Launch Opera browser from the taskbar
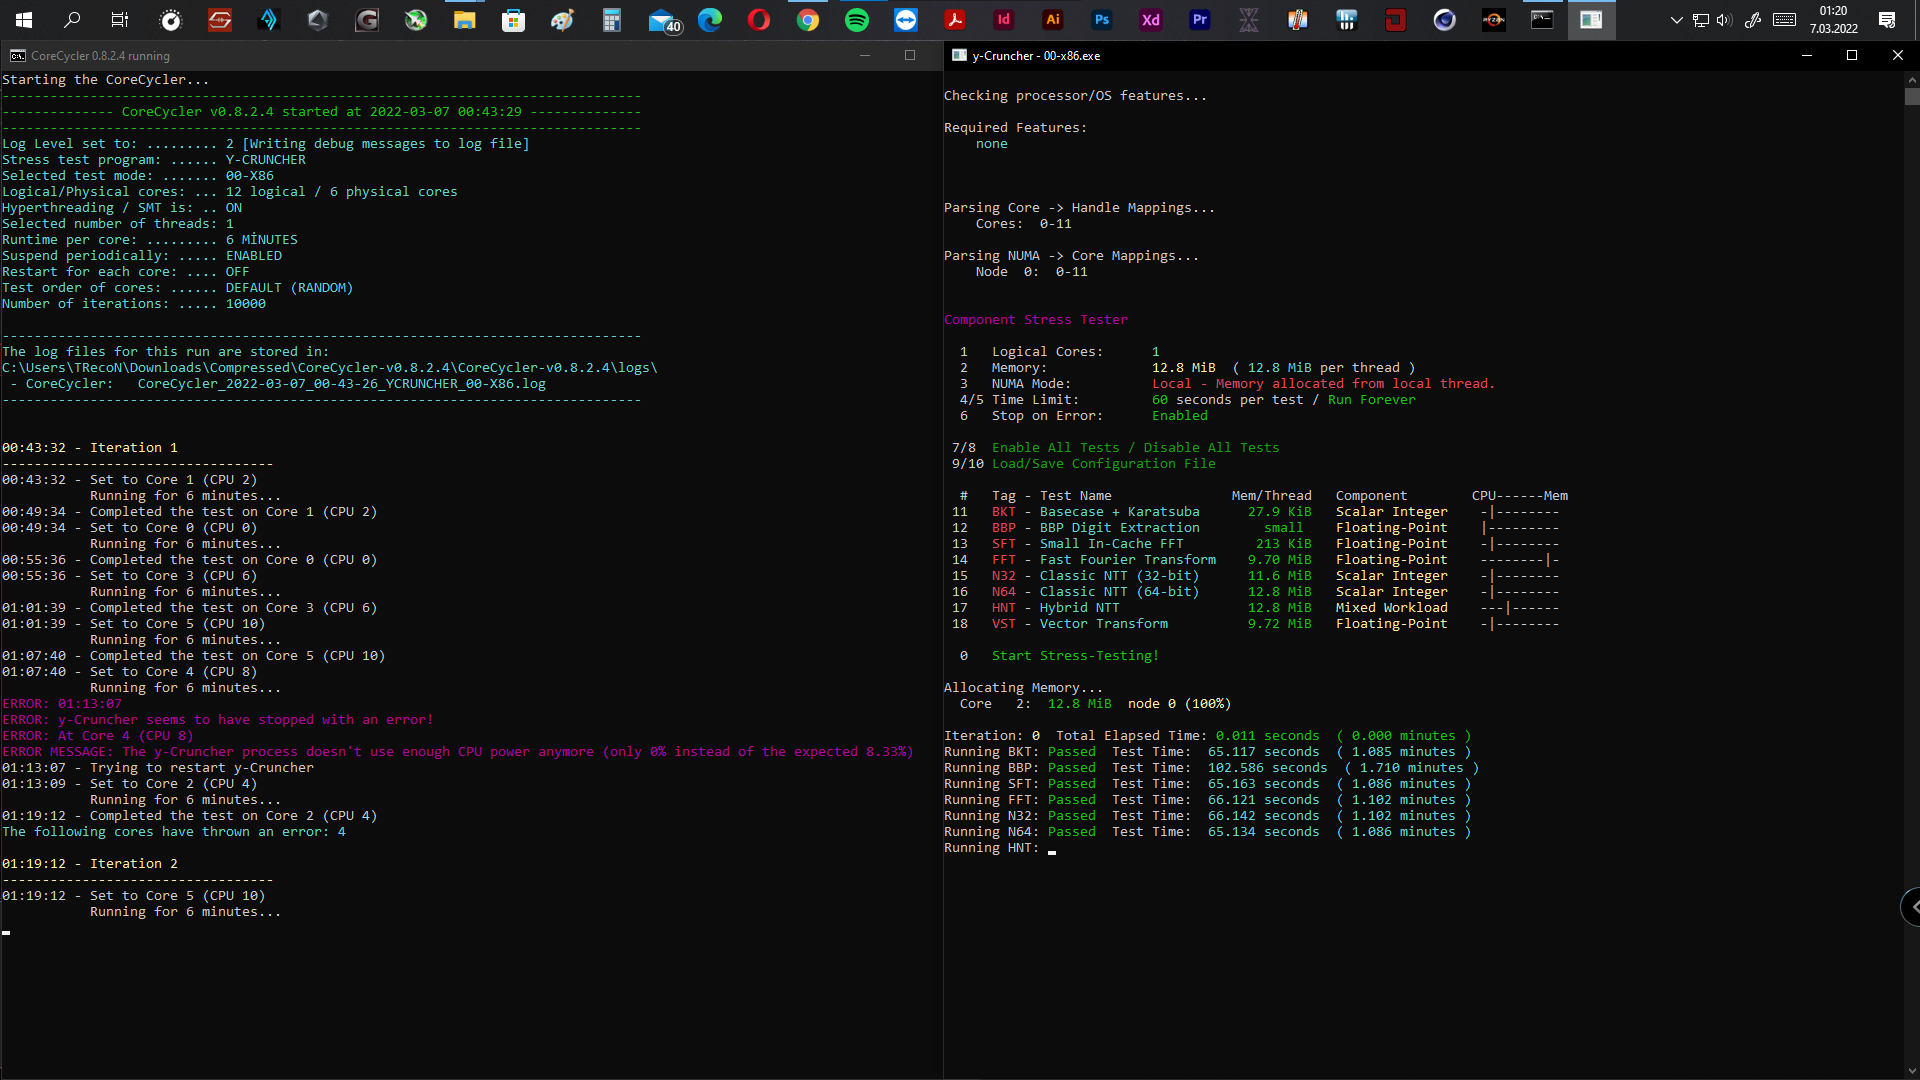This screenshot has height=1080, width=1920. (759, 20)
